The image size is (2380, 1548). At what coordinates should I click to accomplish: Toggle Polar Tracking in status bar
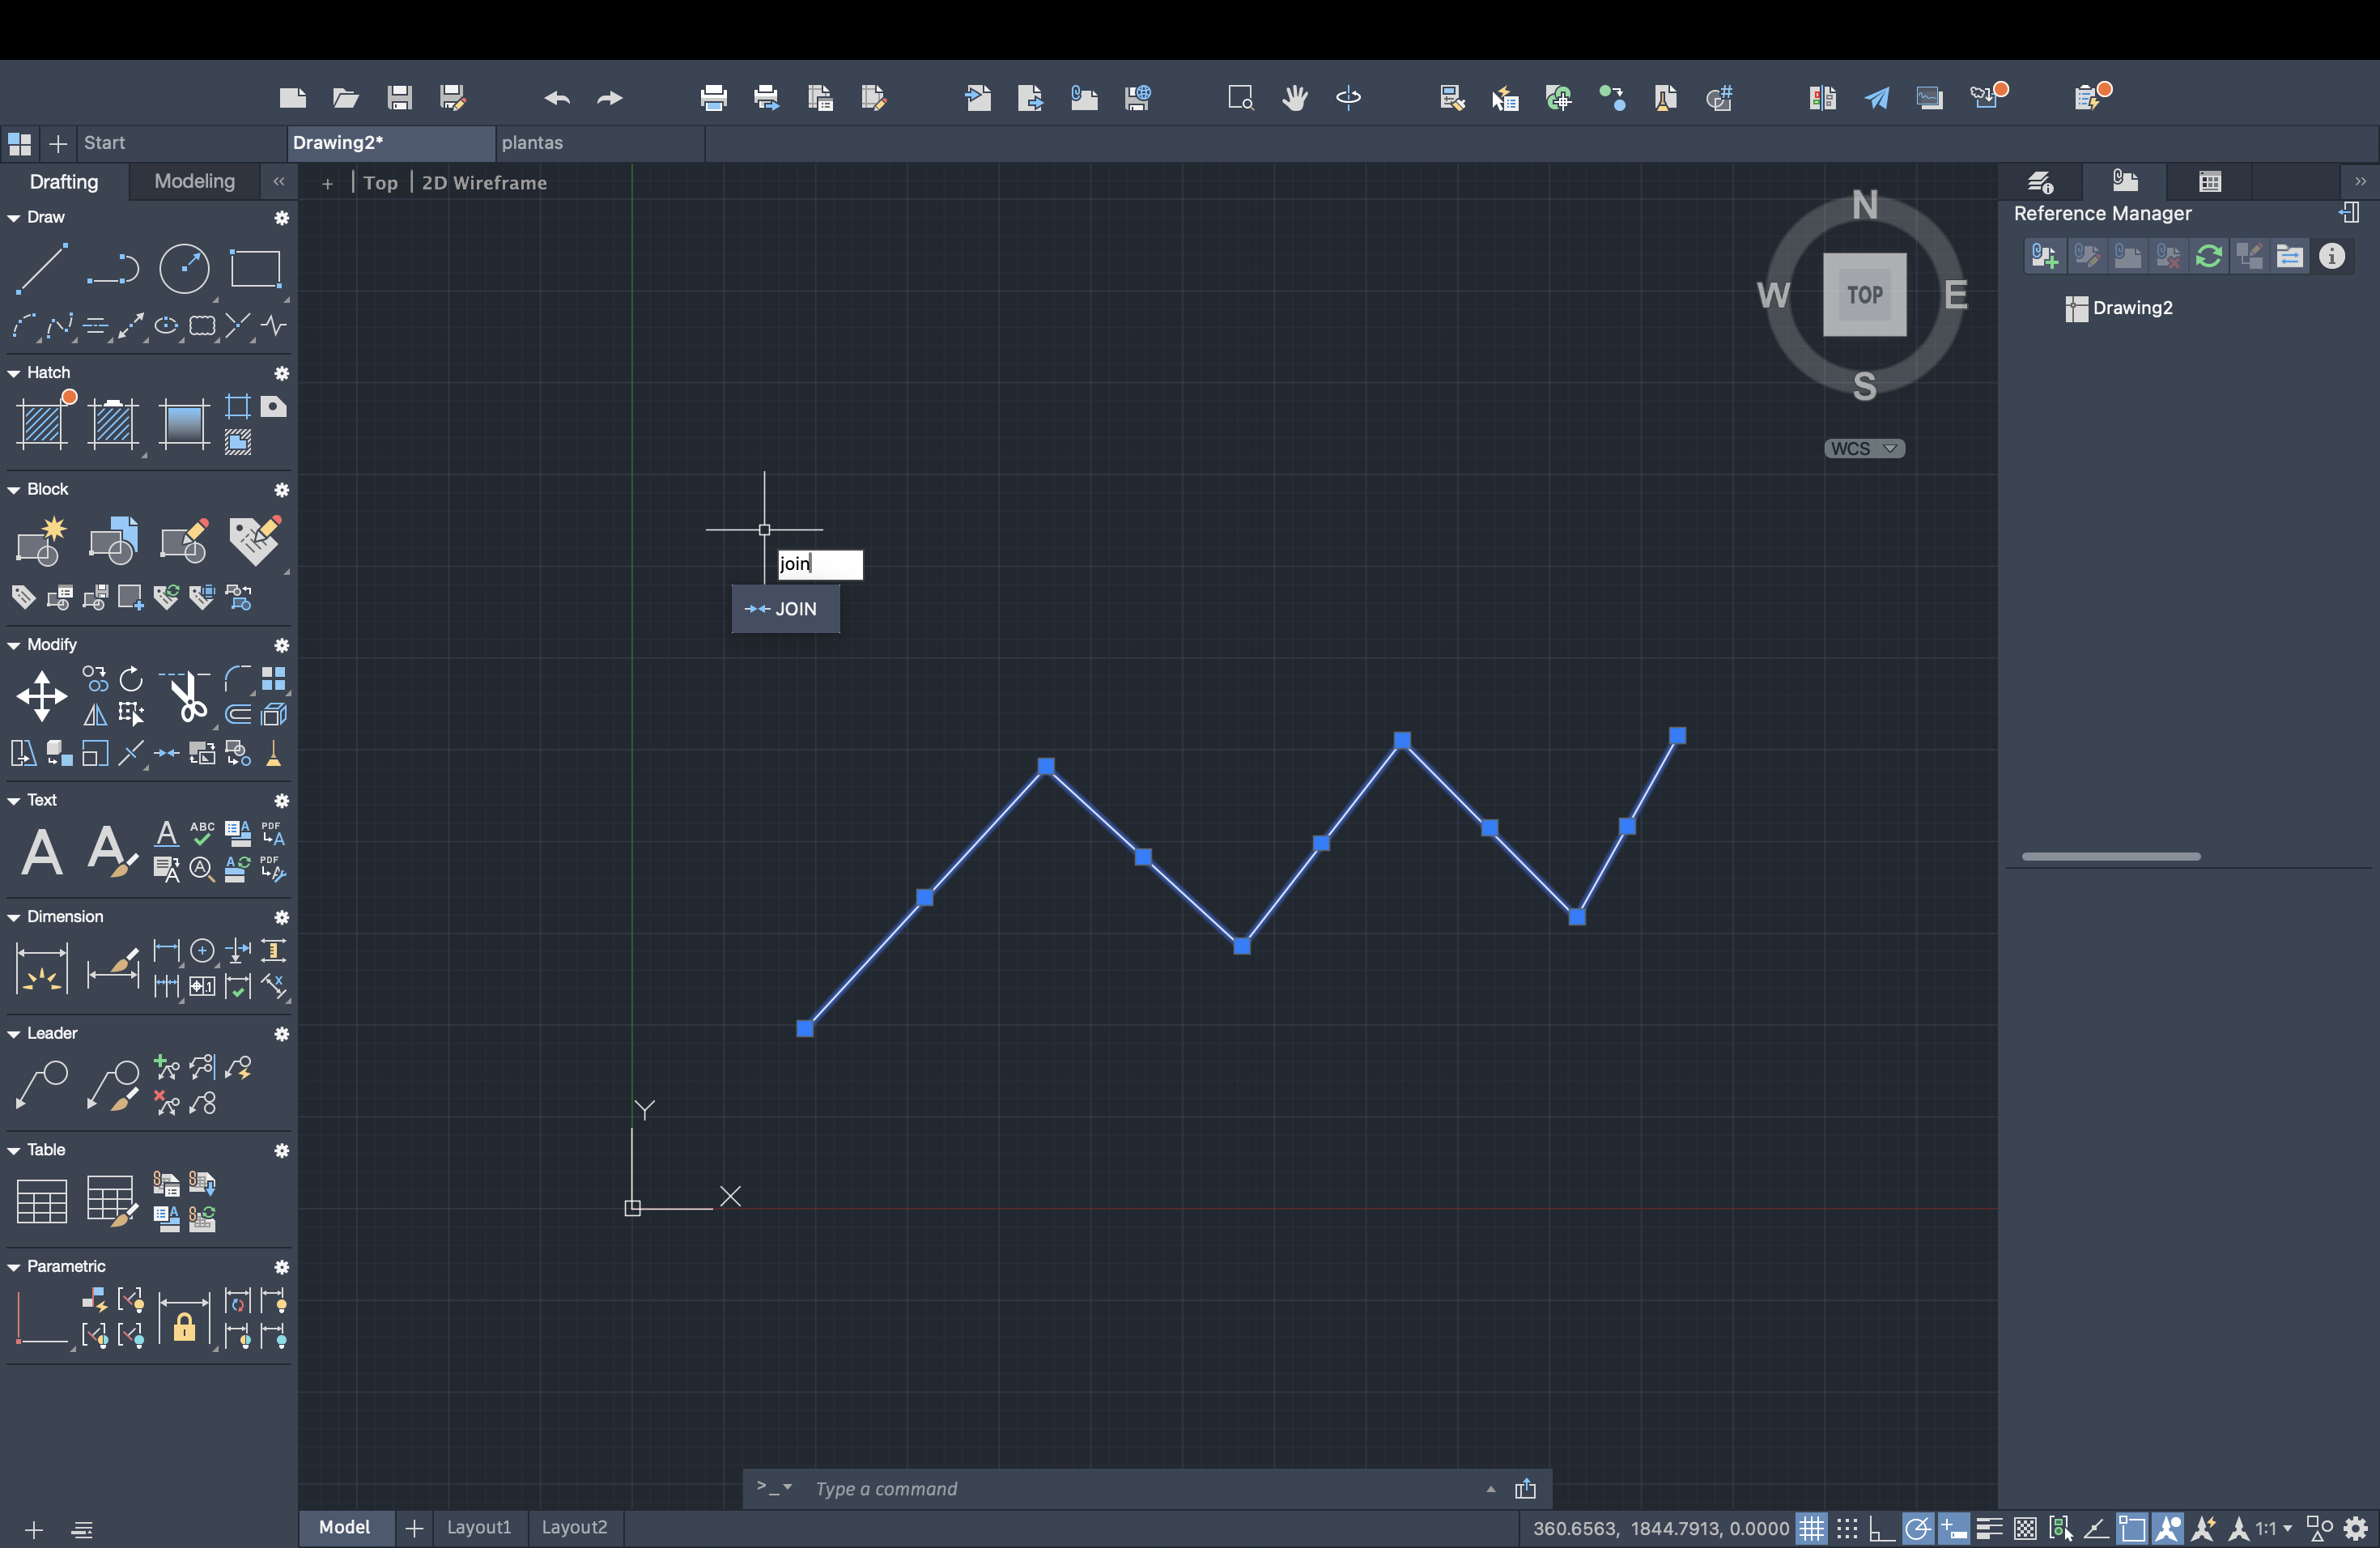click(x=1917, y=1528)
